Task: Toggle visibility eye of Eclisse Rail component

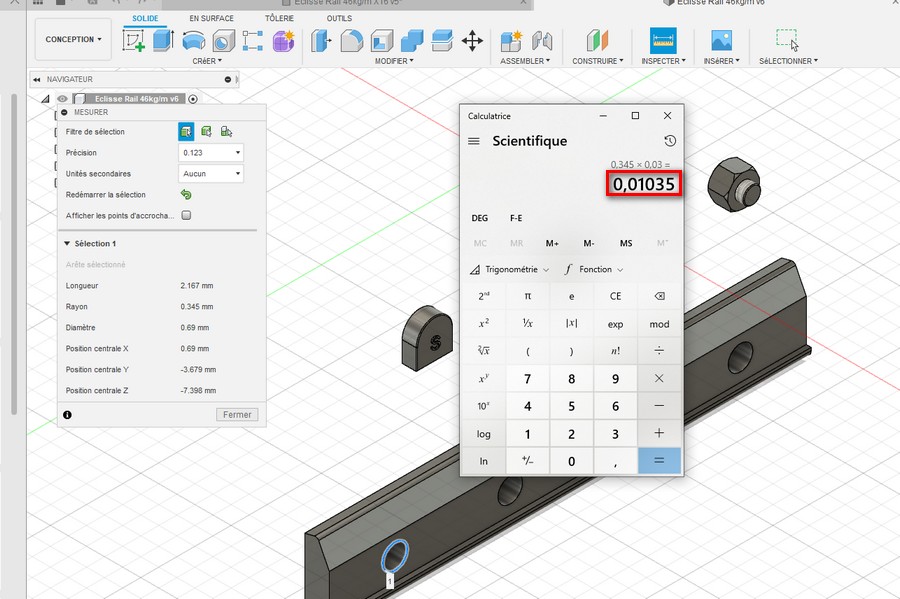Action: pyautogui.click(x=63, y=99)
